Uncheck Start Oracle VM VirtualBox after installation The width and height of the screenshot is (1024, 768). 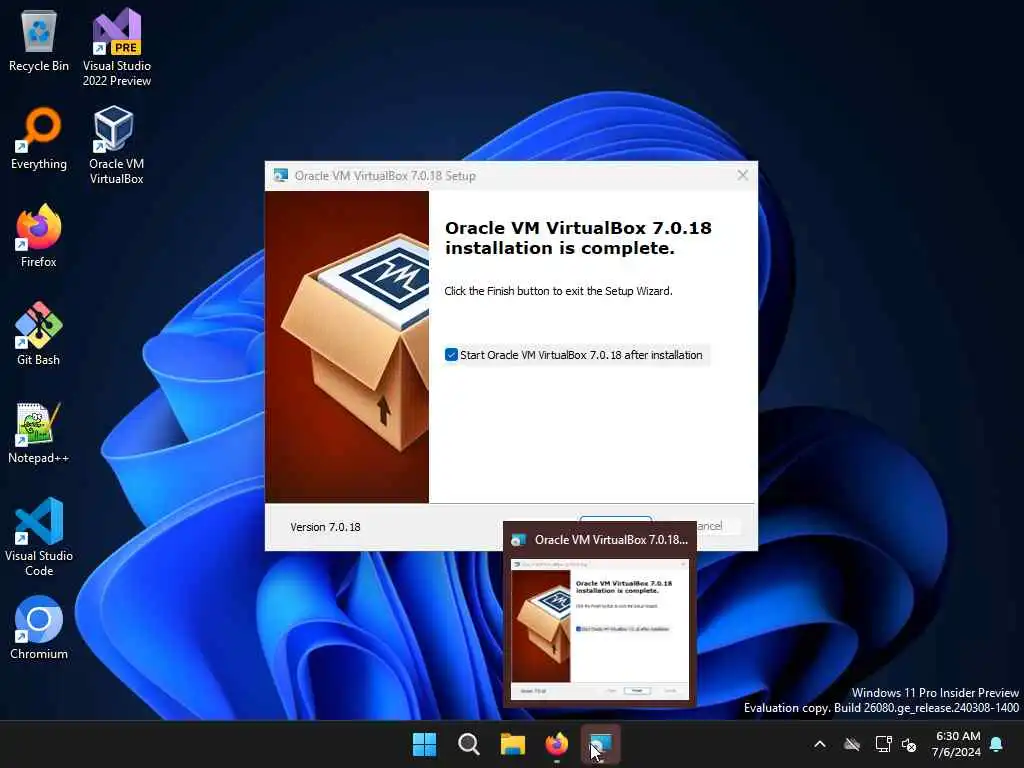tap(451, 355)
